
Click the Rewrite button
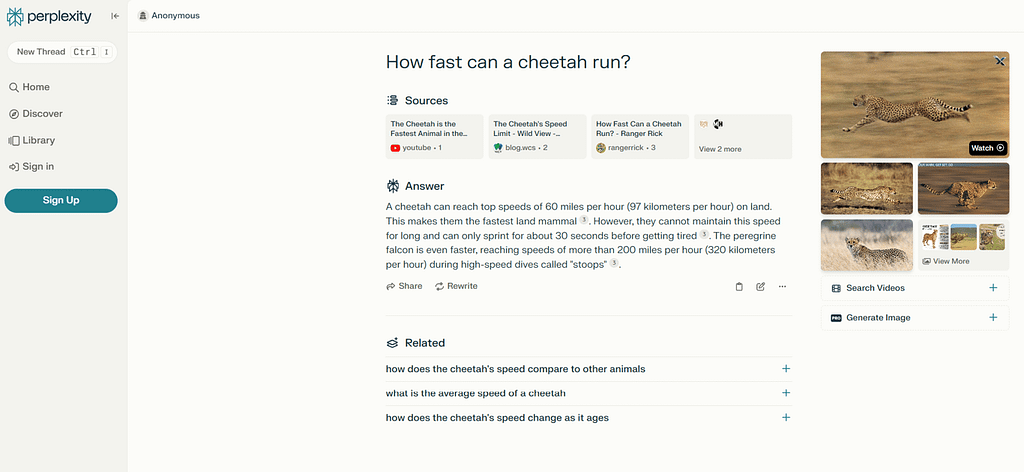456,286
